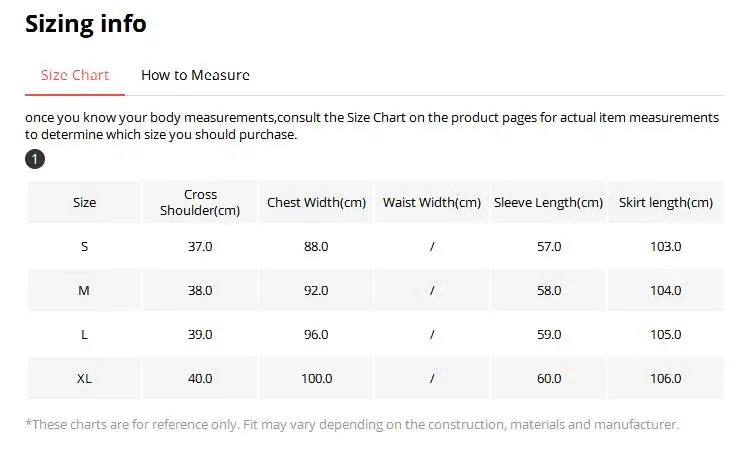Image resolution: width=750 pixels, height=462 pixels.
Task: Click the Sleeve Length(cm) column header
Action: (549, 203)
